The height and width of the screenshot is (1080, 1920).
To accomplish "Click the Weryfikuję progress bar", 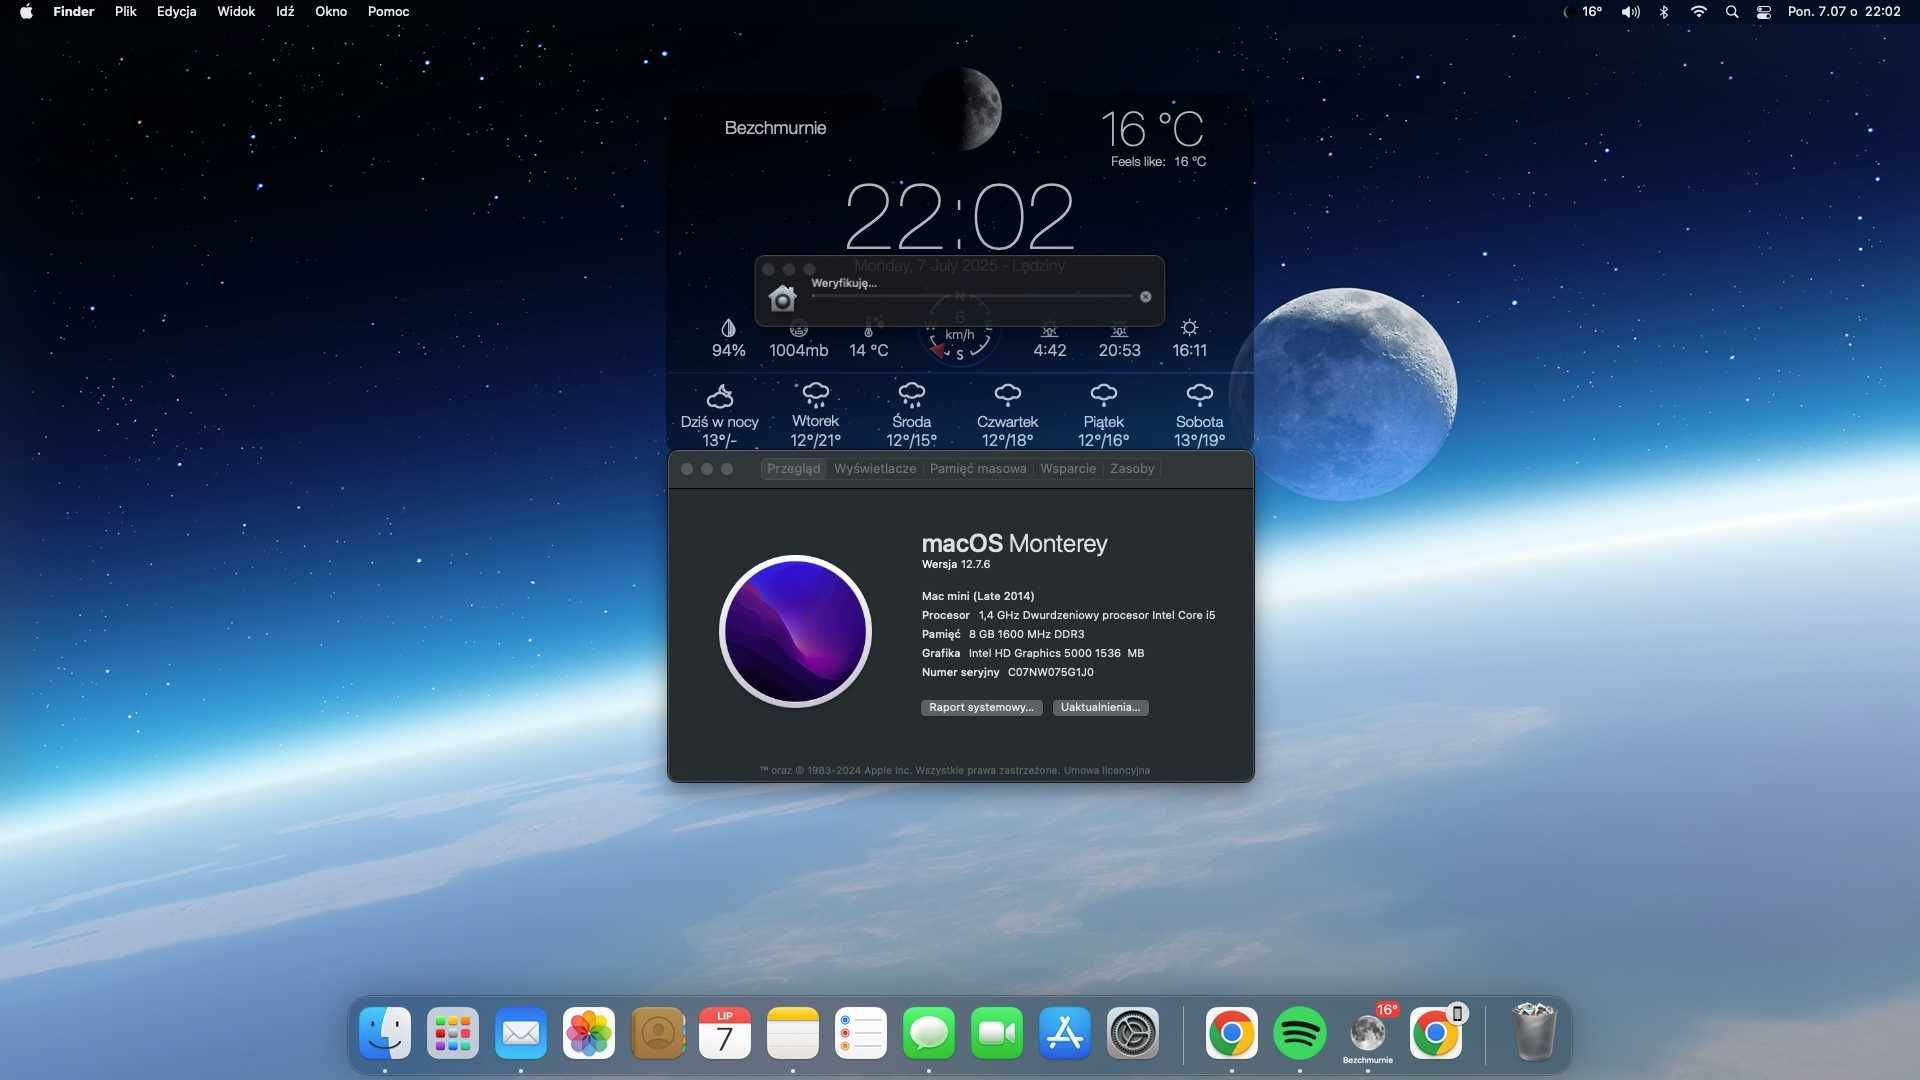I will click(972, 296).
